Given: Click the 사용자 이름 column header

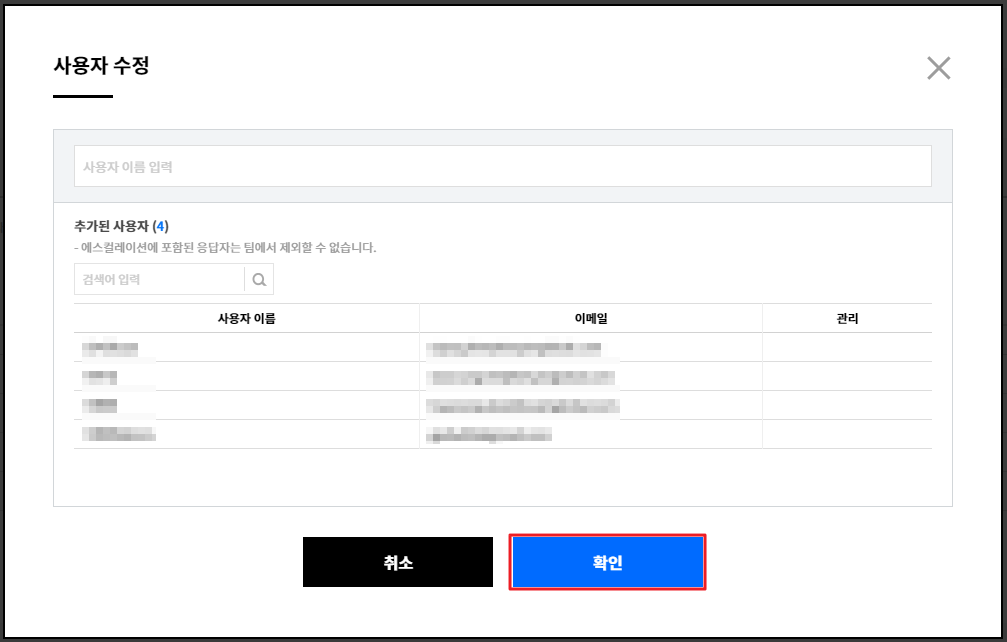Looking at the screenshot, I should coord(246,318).
